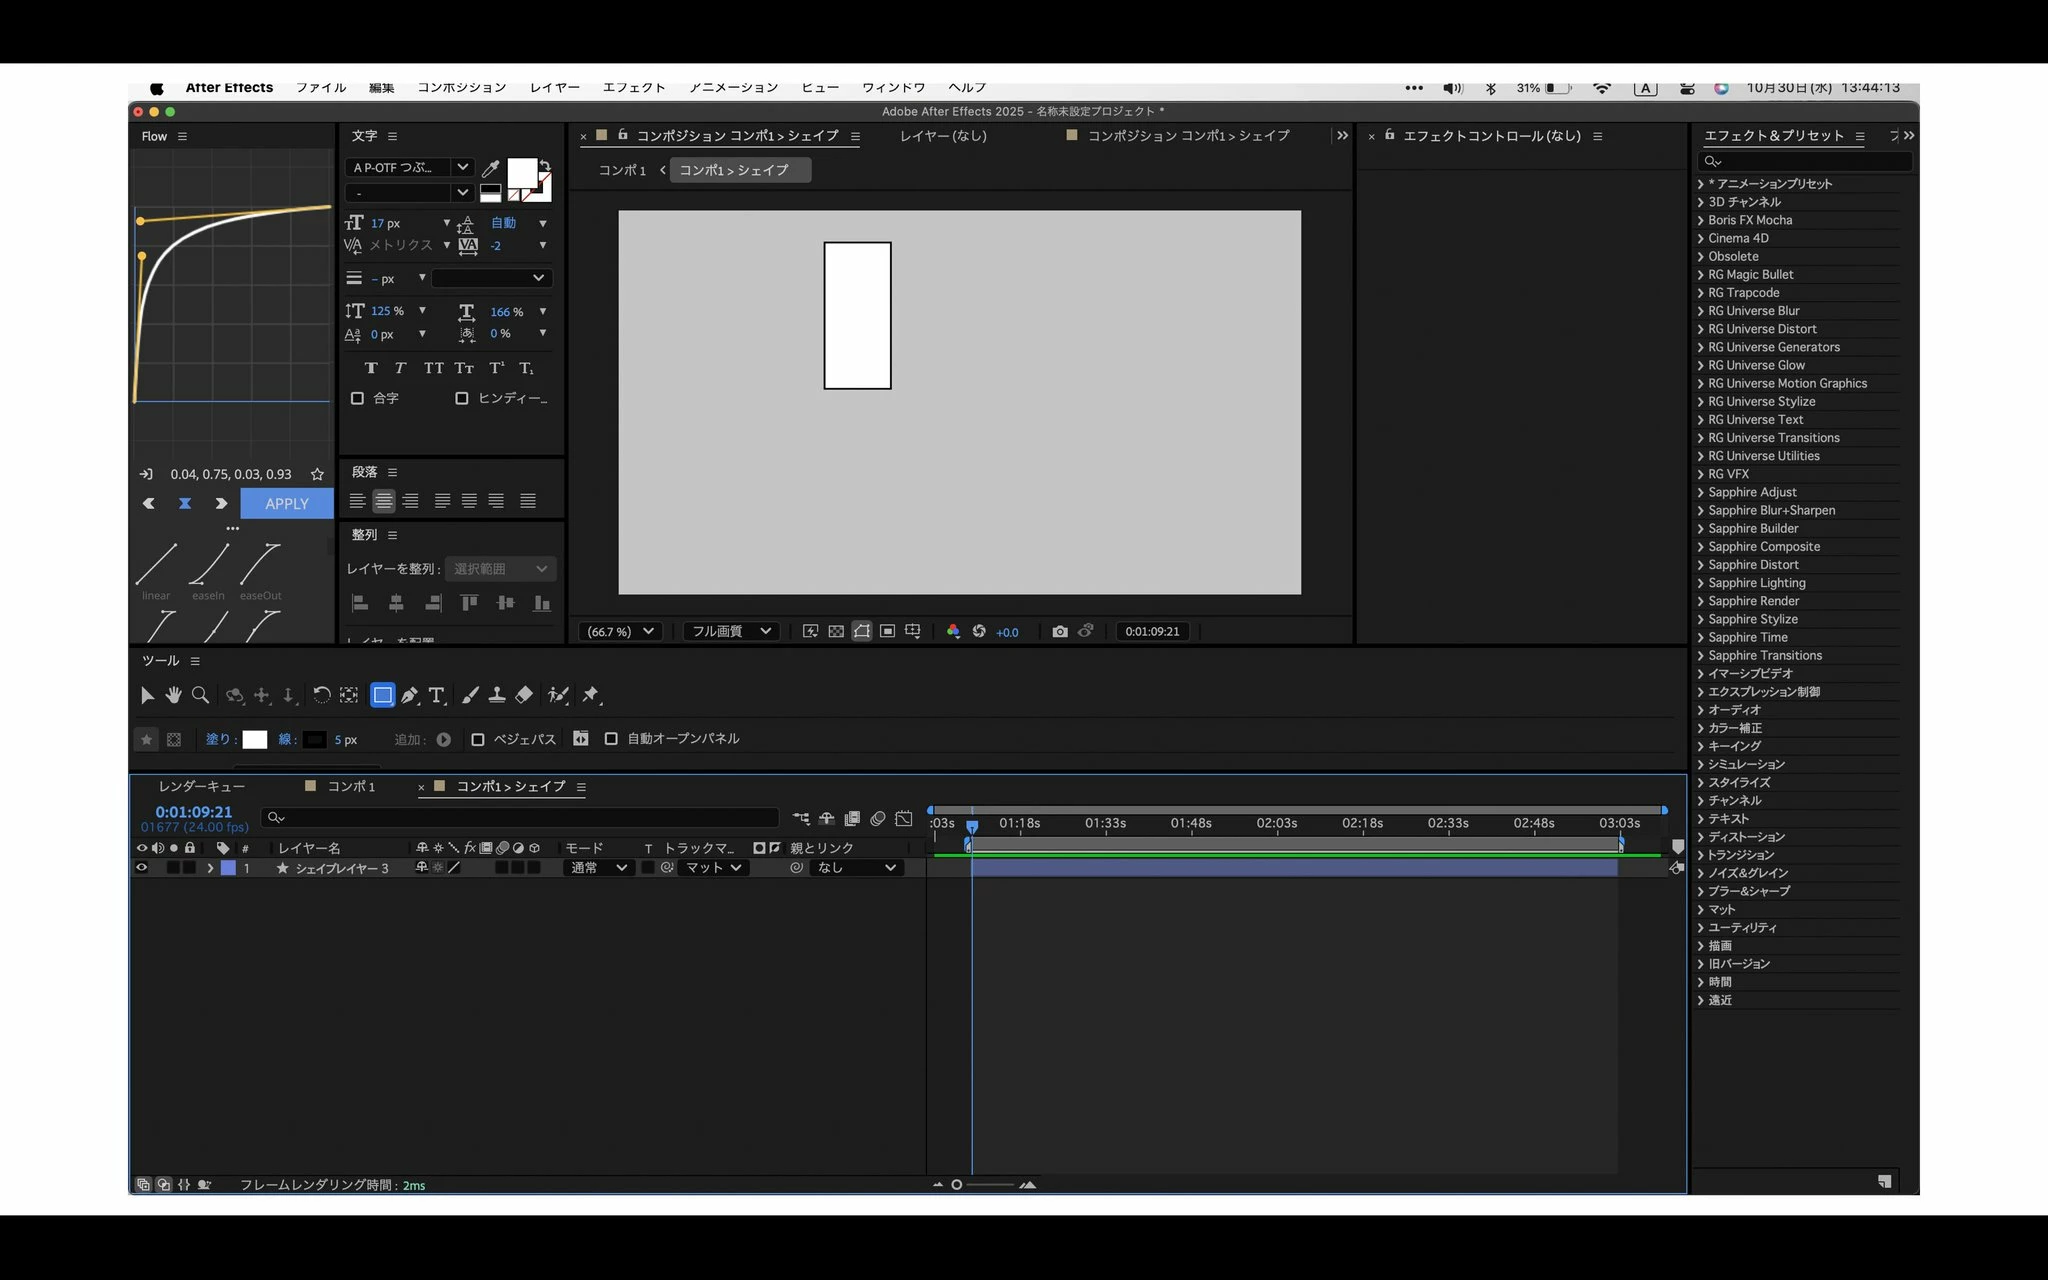Click the snapshot camera icon

click(1059, 631)
